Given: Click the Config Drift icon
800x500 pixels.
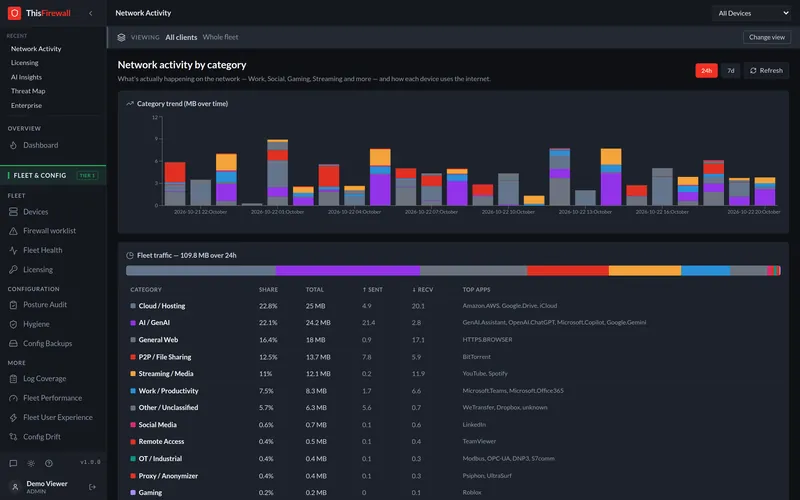Looking at the screenshot, I should 13,437.
